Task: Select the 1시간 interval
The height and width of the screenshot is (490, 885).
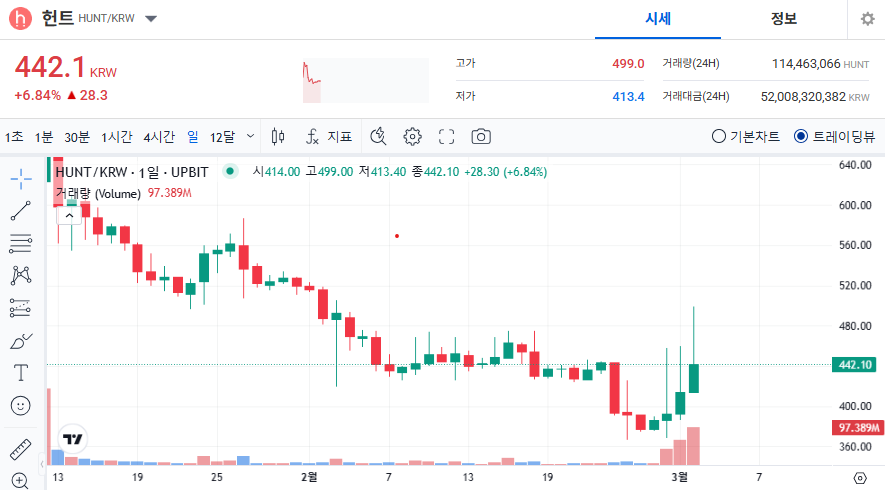Action: point(117,137)
